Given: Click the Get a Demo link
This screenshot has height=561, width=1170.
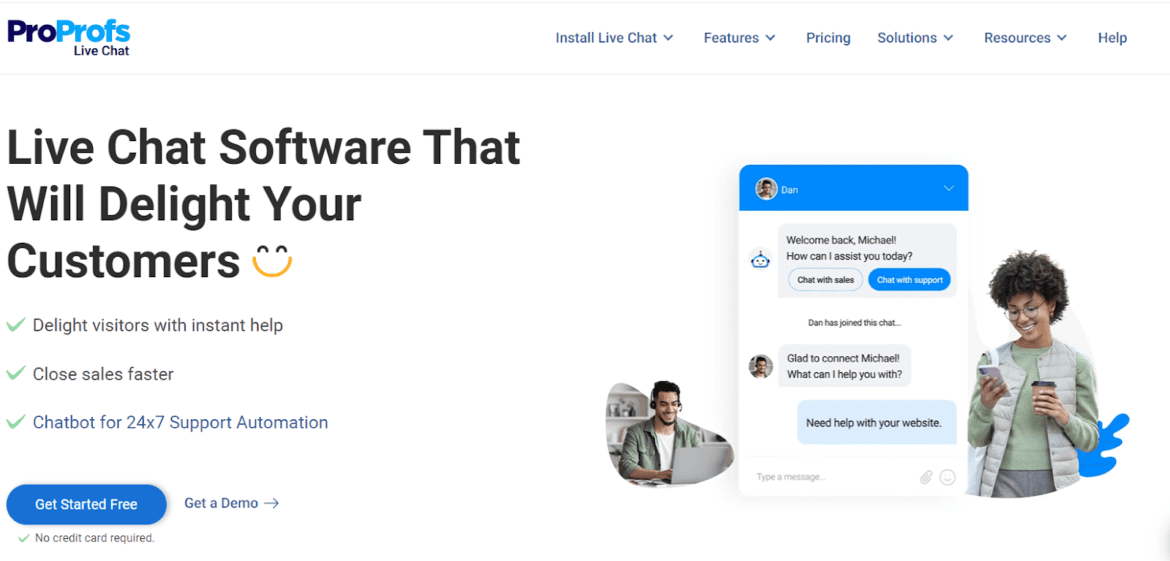Looking at the screenshot, I should coord(221,503).
